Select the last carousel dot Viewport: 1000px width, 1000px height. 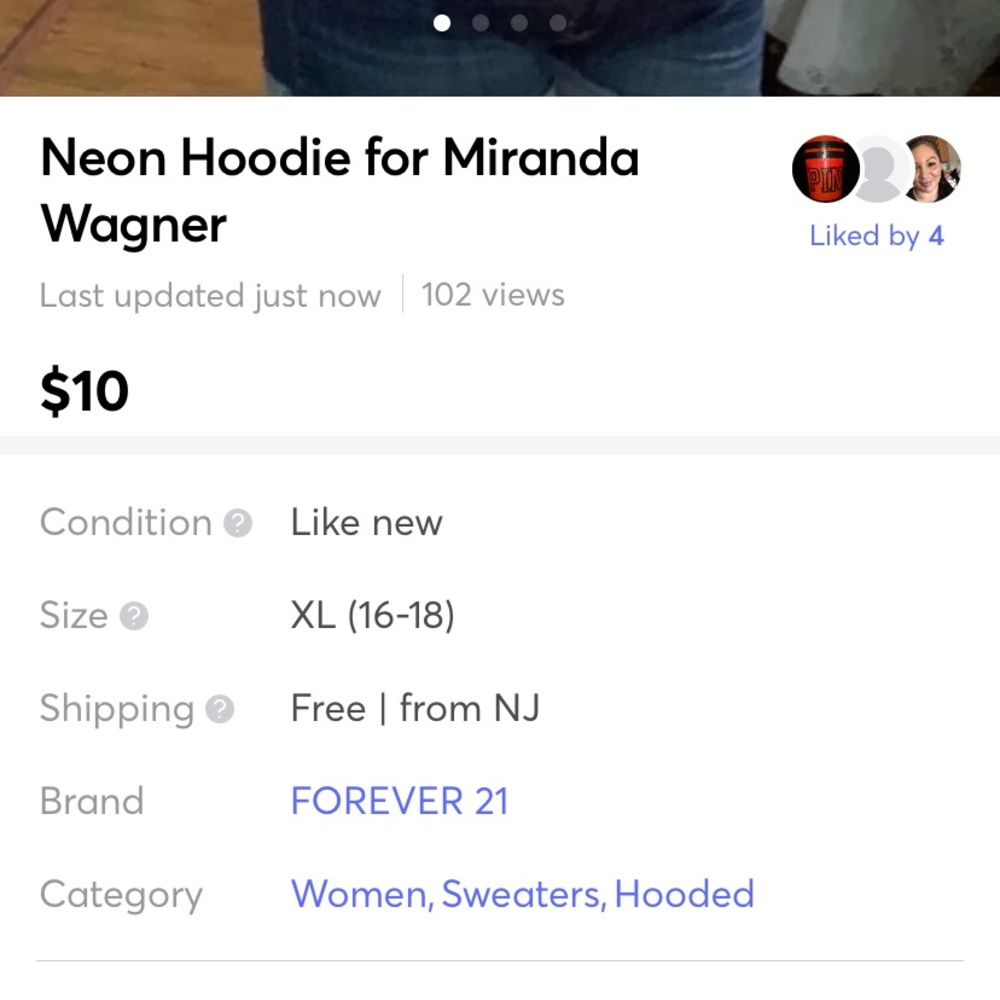(x=558, y=23)
